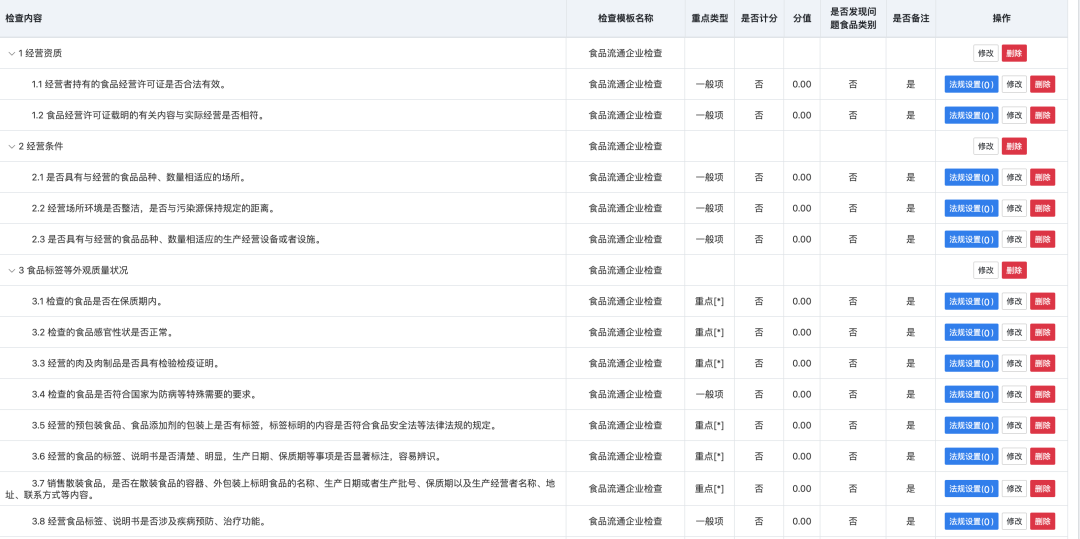This screenshot has height=539, width=1080.
Task: Click 删除 for row '2 经营条件'
Action: (x=1014, y=146)
